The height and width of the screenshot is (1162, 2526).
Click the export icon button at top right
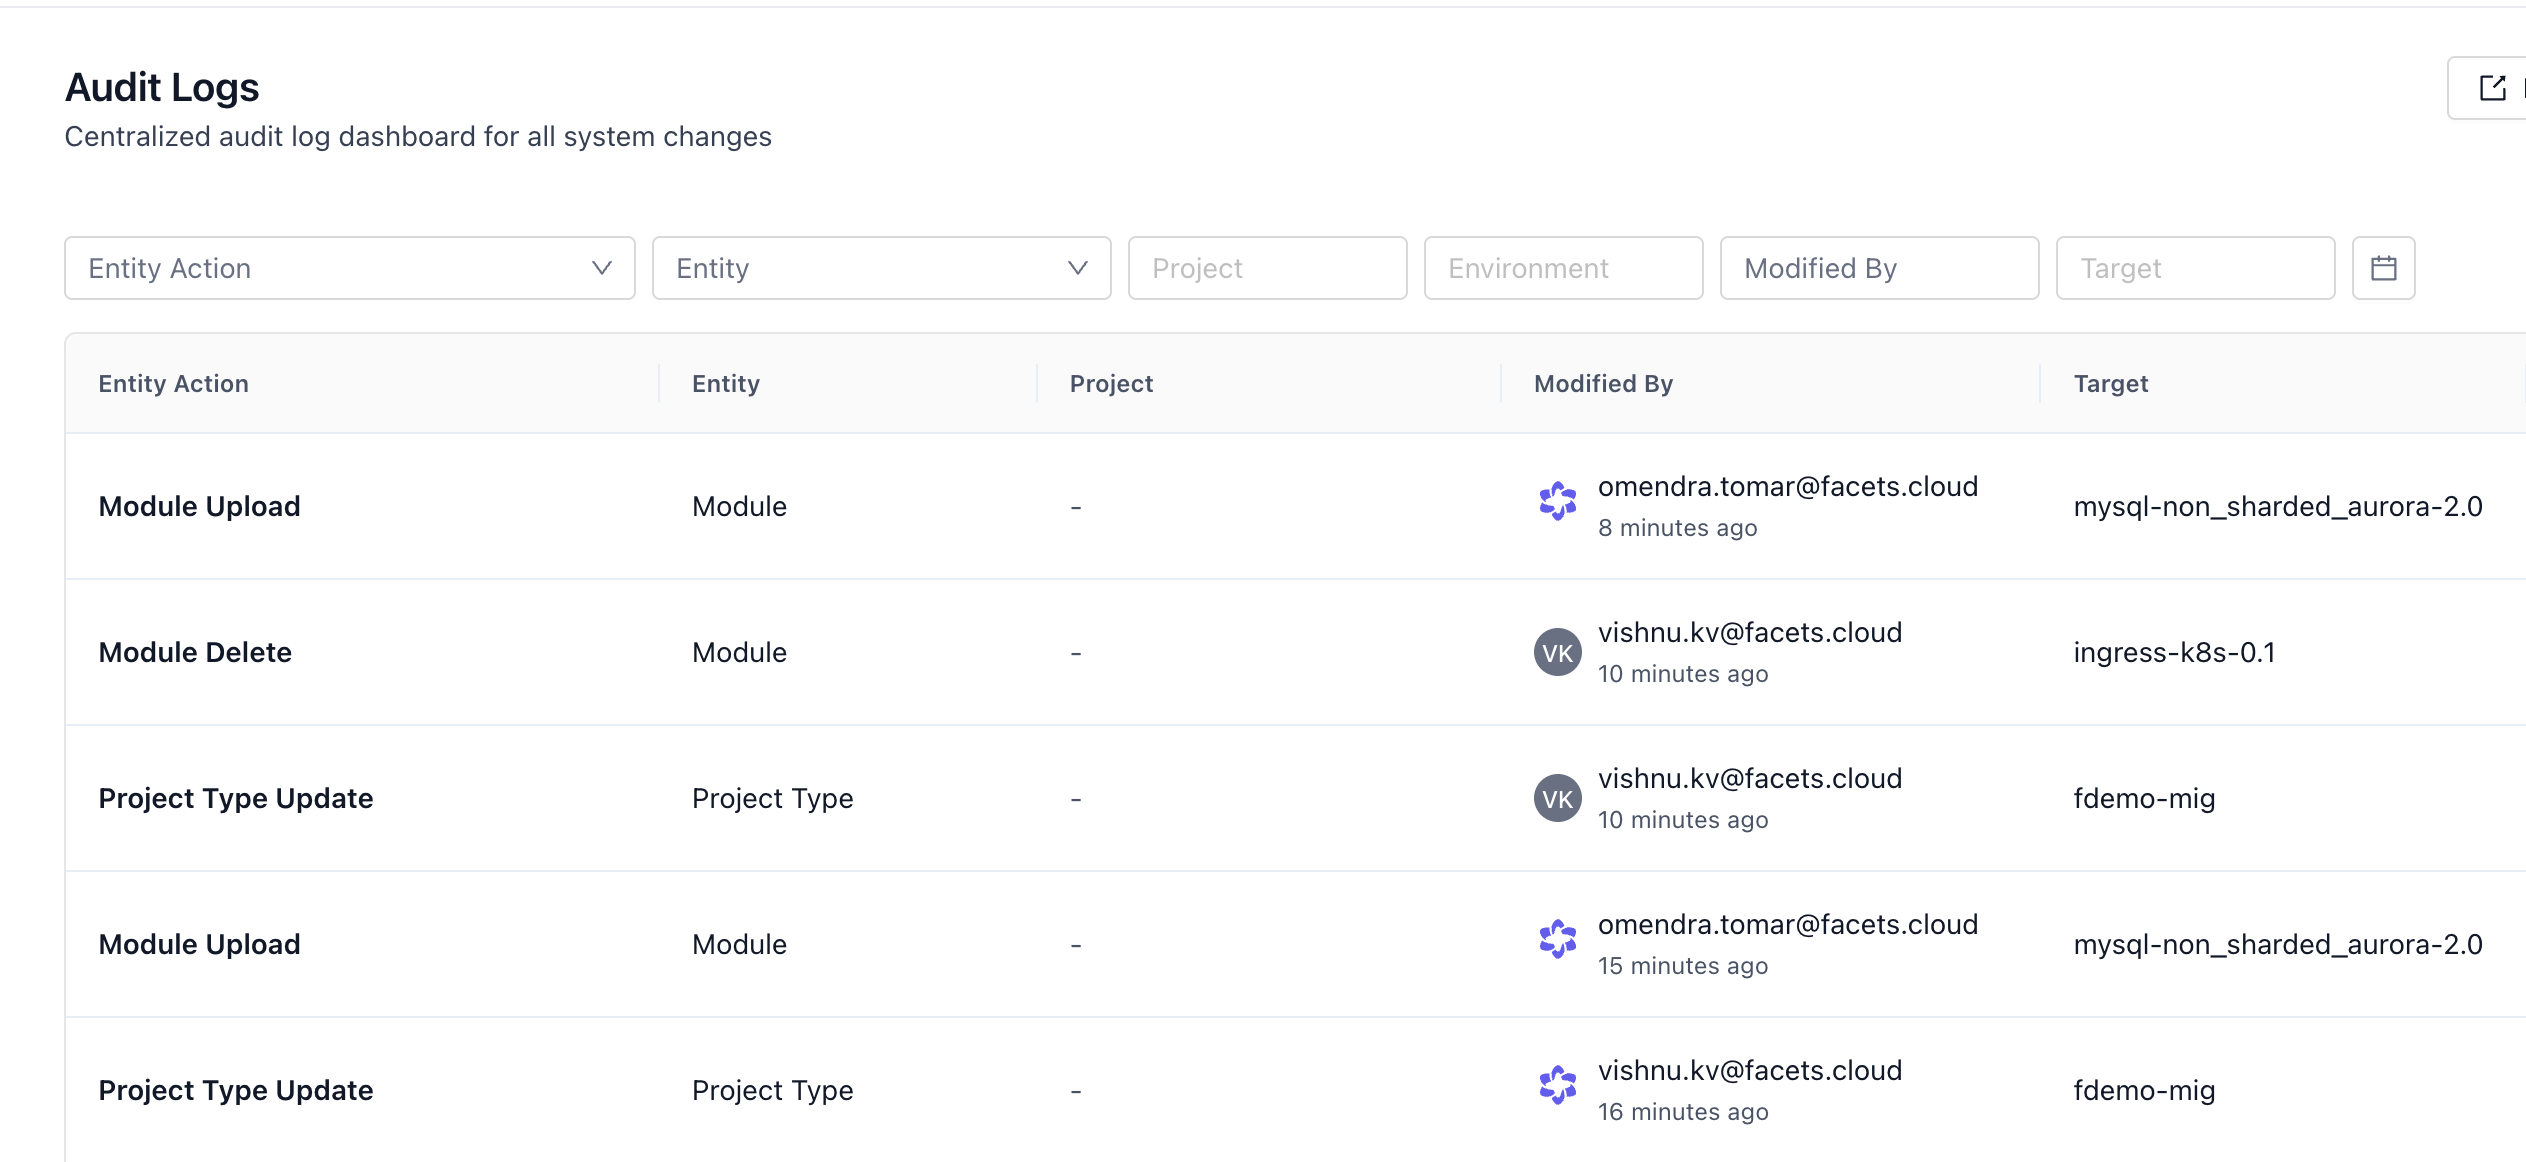(x=2493, y=88)
